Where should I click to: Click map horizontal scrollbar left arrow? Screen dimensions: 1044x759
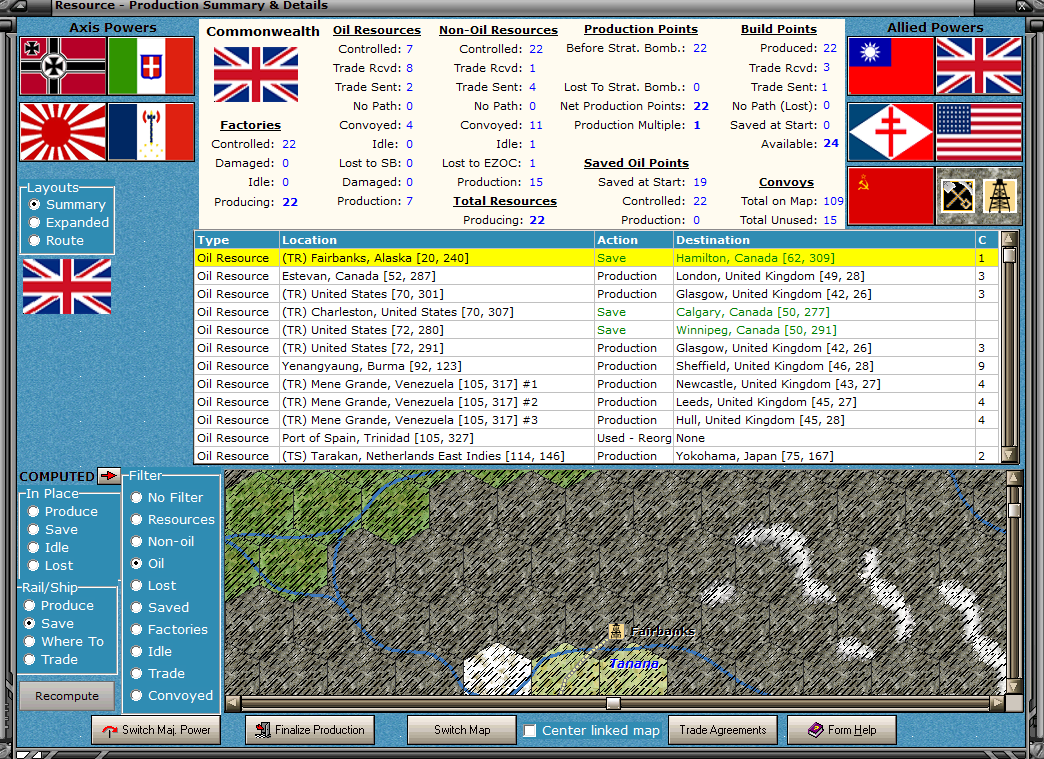point(232,702)
